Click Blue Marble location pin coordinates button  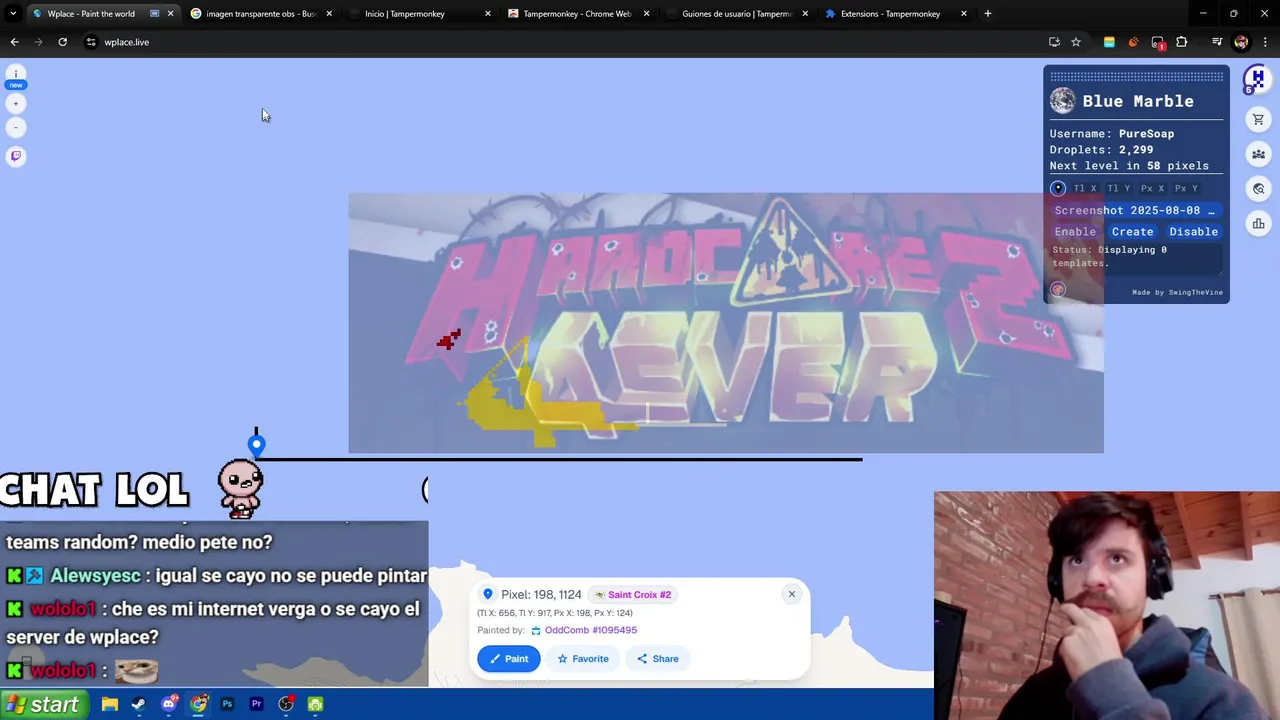[x=1058, y=188]
